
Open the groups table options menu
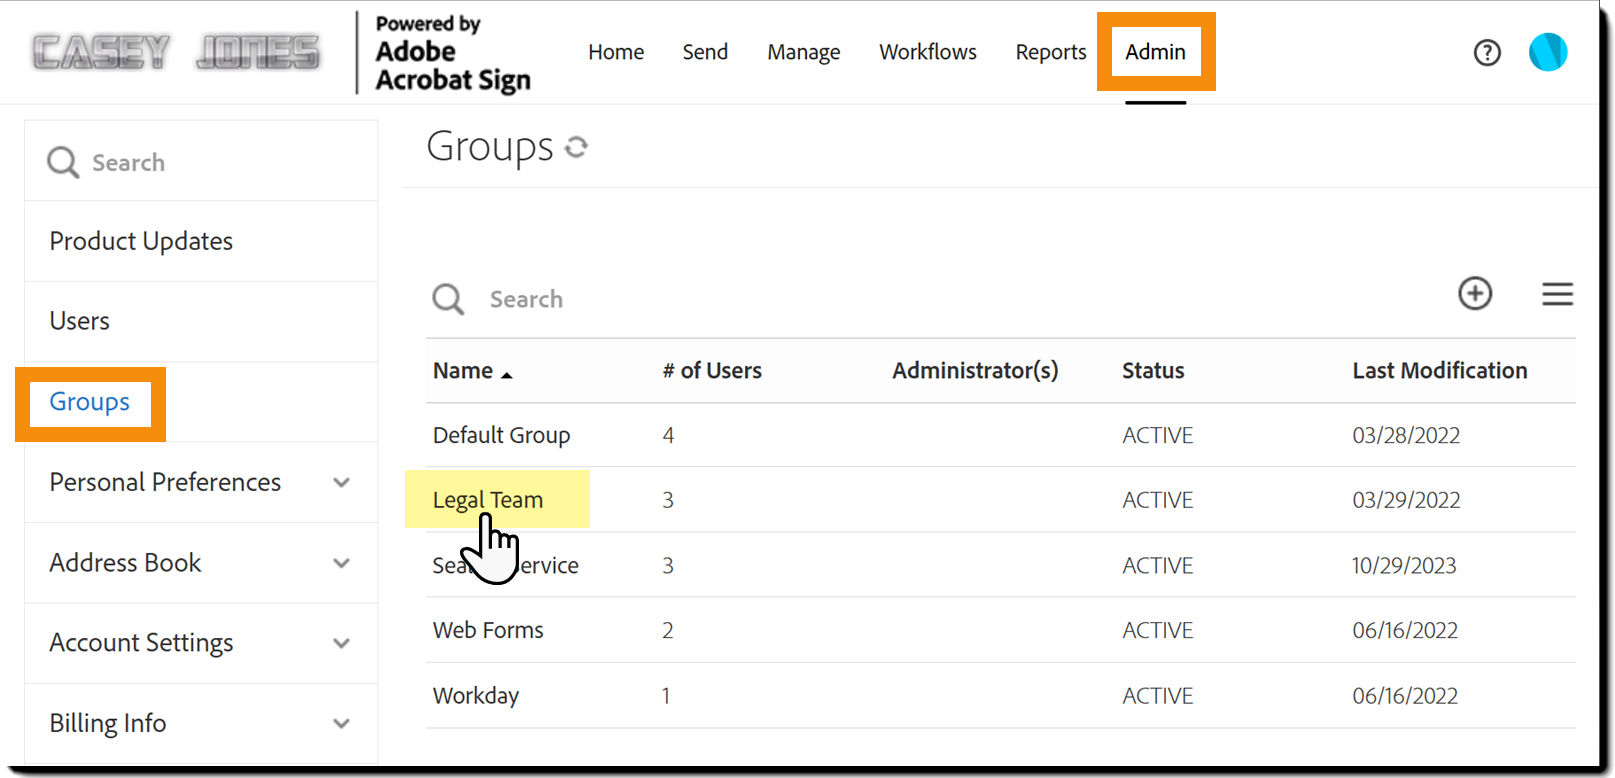(x=1557, y=294)
